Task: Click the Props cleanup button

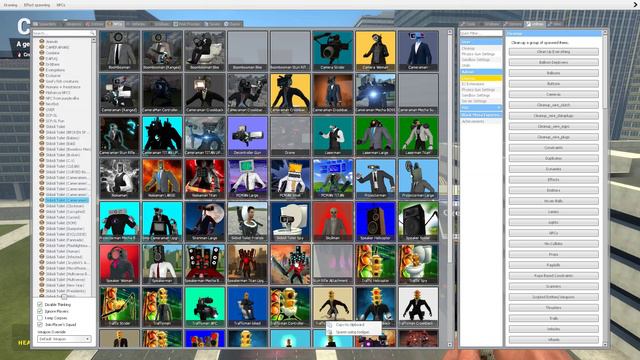Action: (x=553, y=254)
